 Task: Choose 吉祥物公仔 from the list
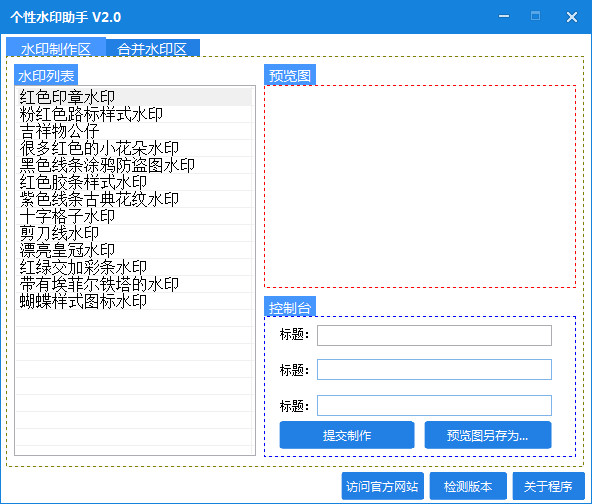click(x=134, y=131)
